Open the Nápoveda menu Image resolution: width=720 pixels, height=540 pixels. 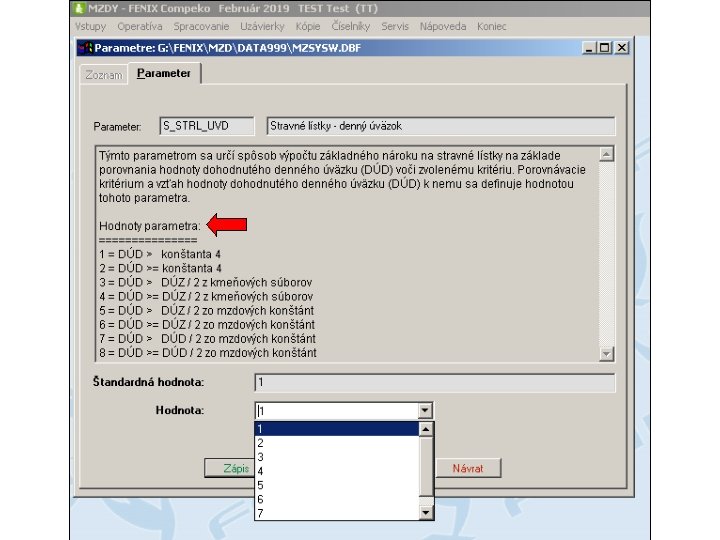tap(443, 26)
